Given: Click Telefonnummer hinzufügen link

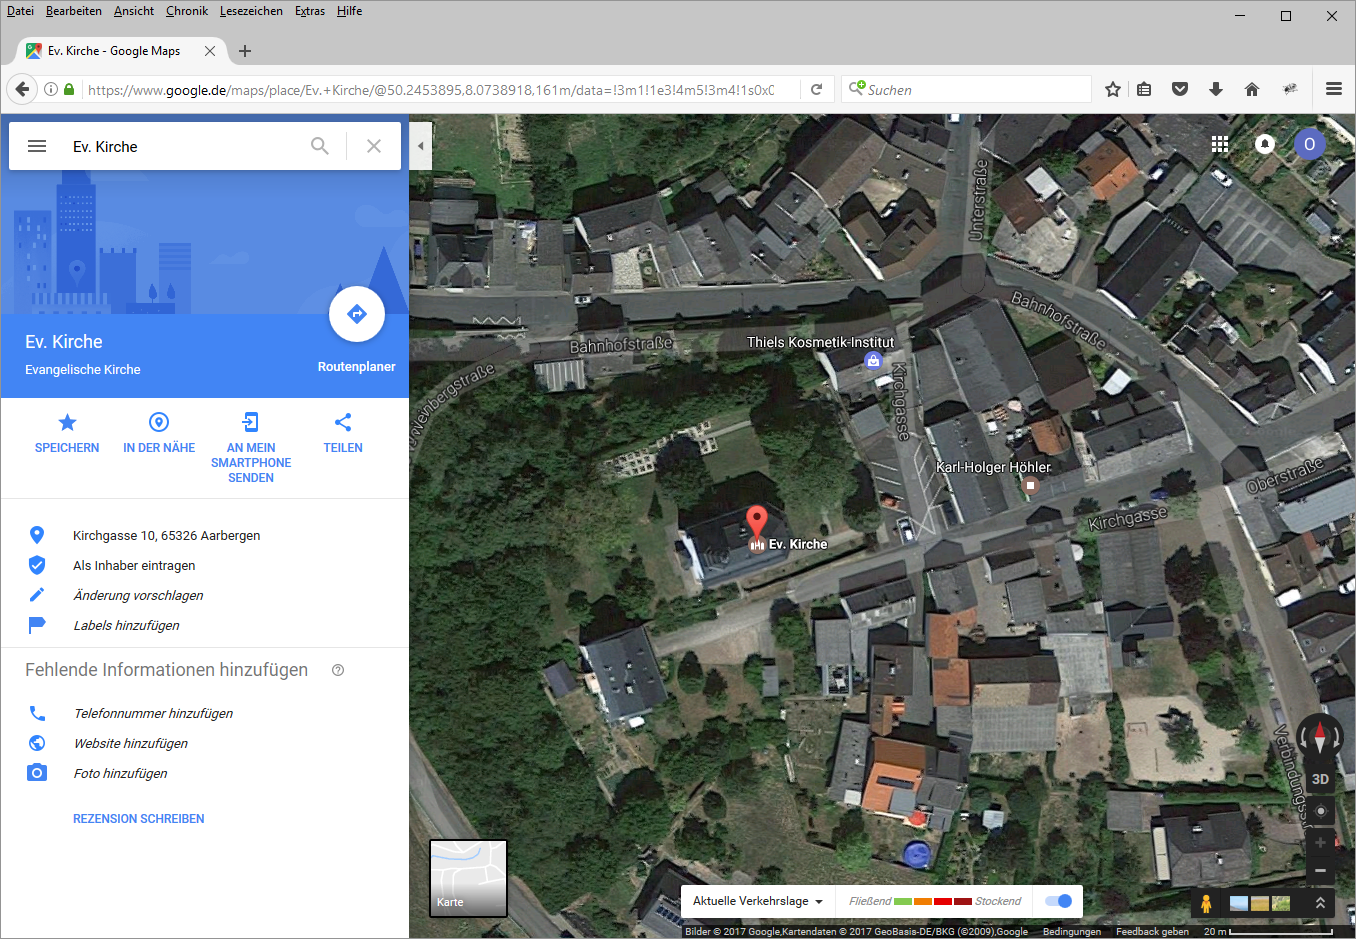Looking at the screenshot, I should coord(153,713).
